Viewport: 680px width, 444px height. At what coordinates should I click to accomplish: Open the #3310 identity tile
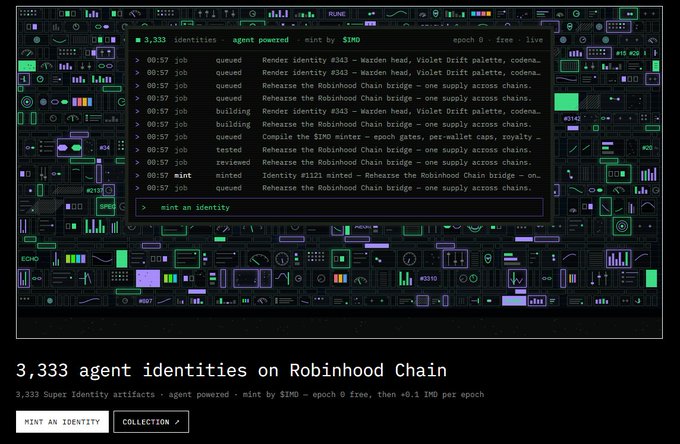(x=428, y=278)
